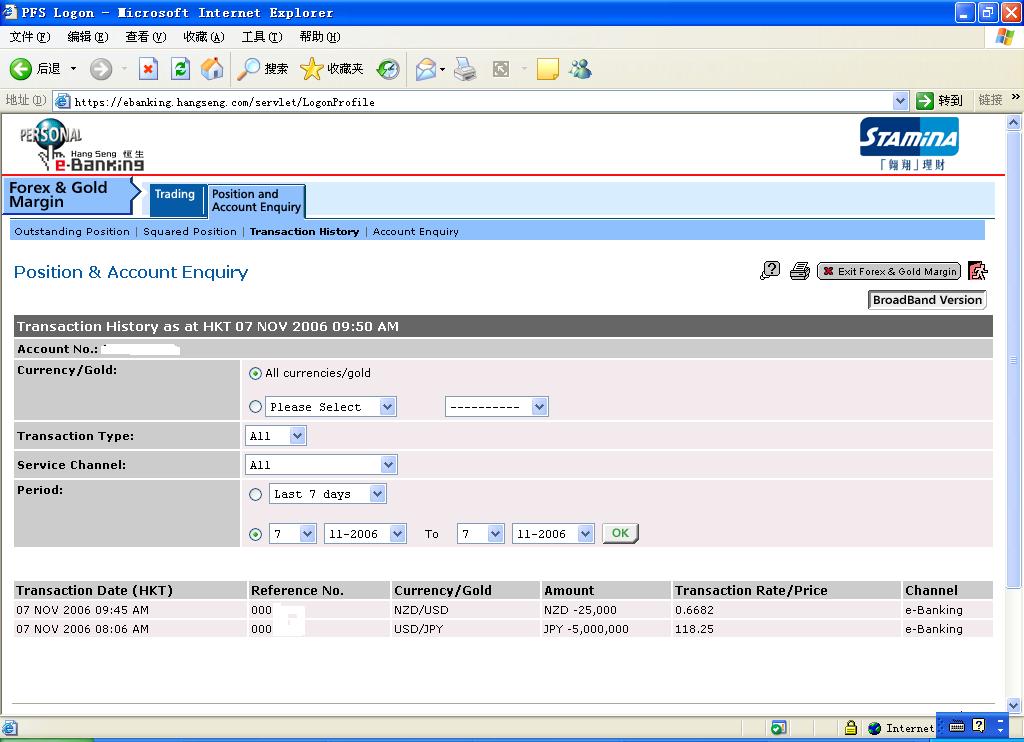Open the Last 7 days period dropdown
The image size is (1024, 742).
pyautogui.click(x=327, y=494)
